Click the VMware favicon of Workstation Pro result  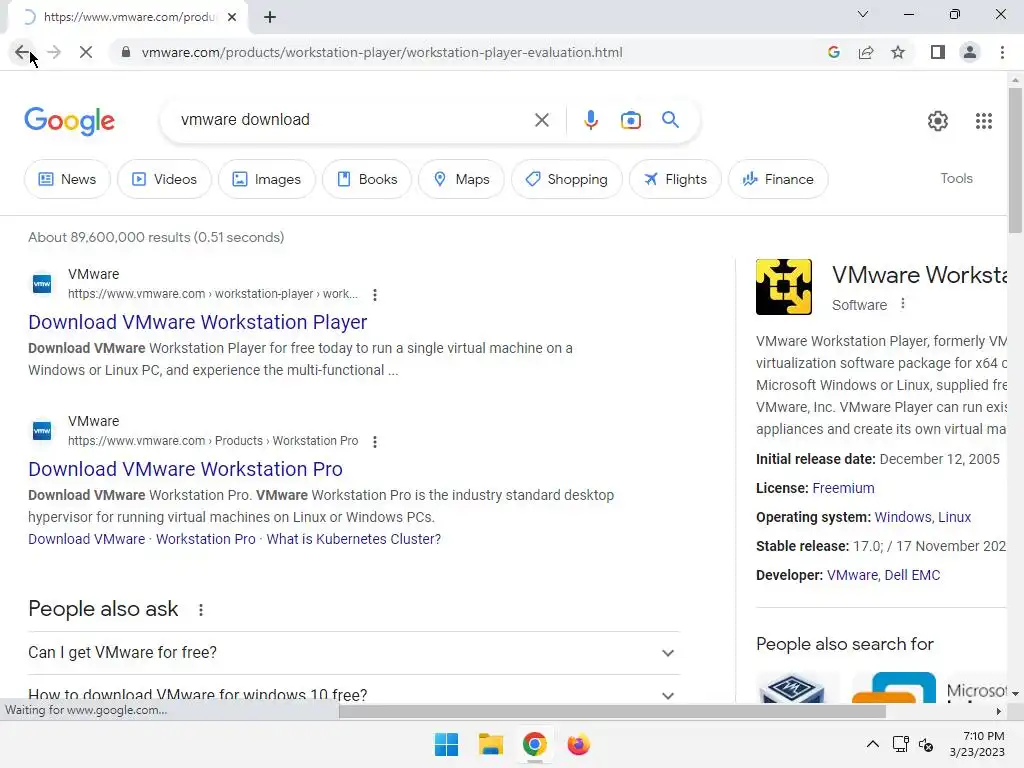(42, 431)
